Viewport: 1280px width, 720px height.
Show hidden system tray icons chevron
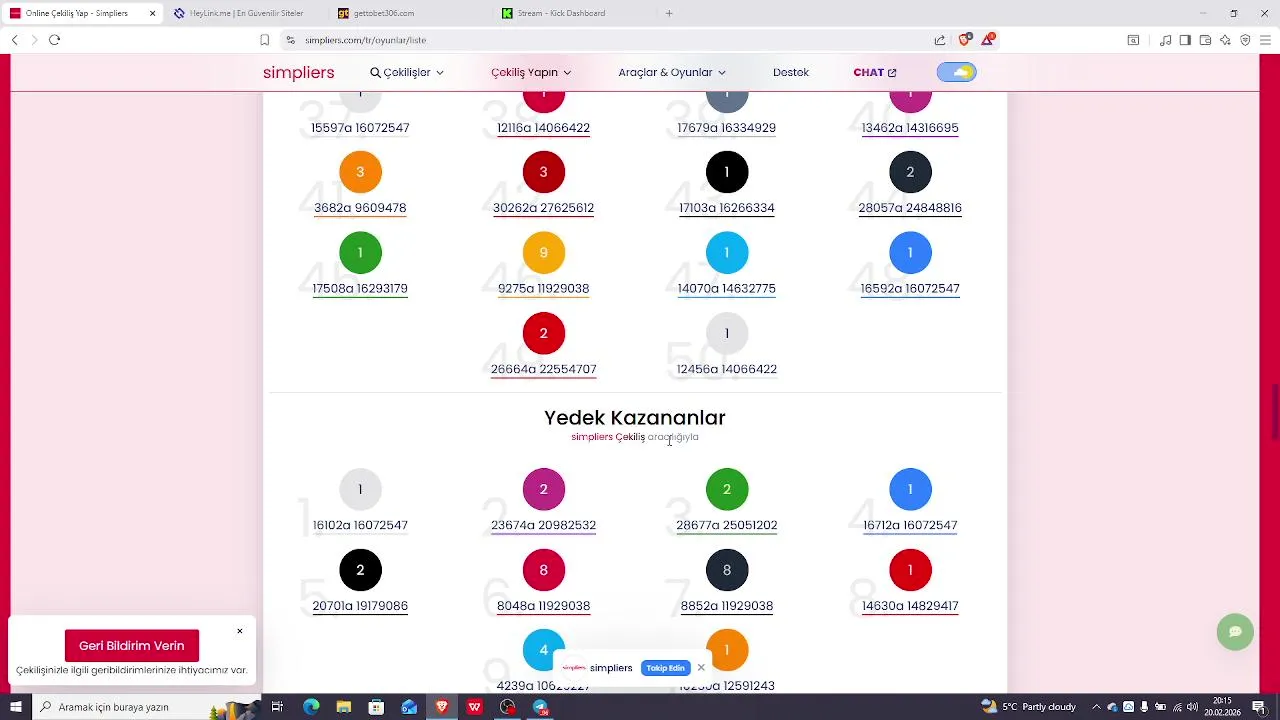tap(1096, 707)
